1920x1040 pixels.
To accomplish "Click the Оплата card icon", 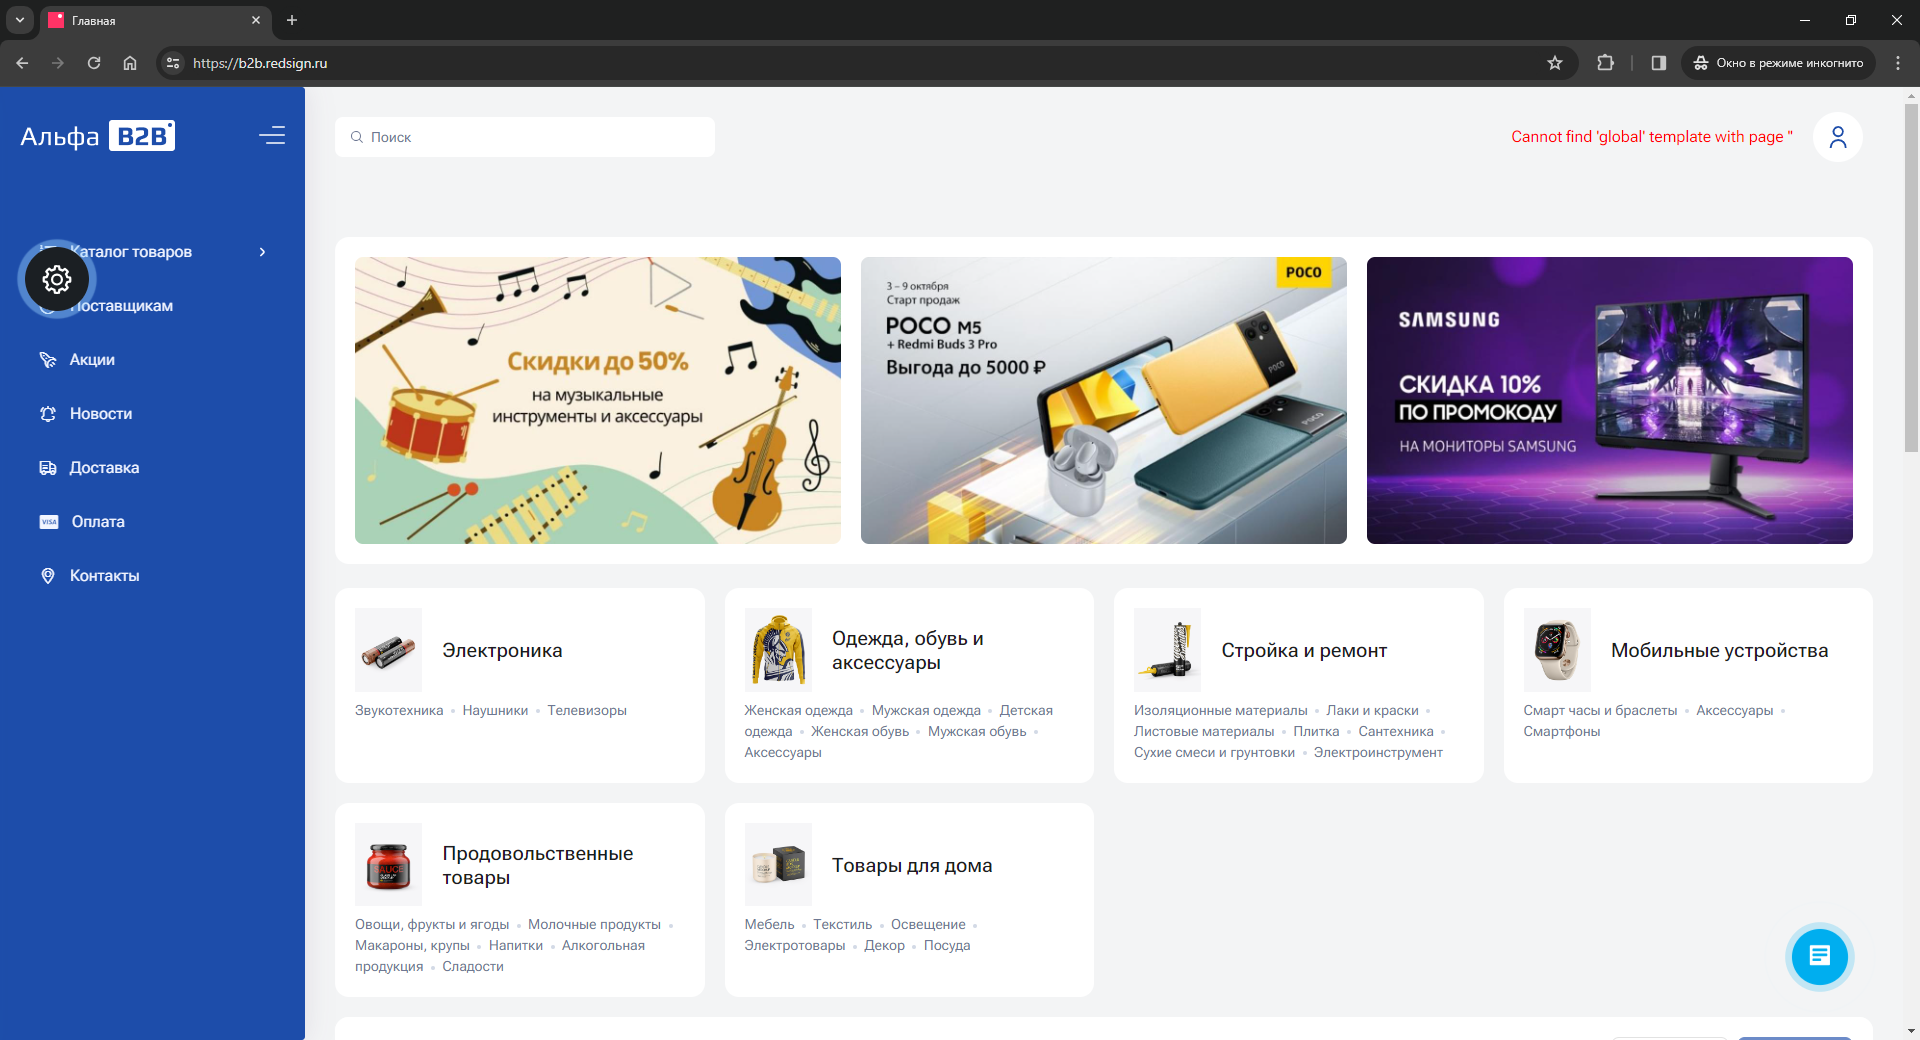I will 49,522.
